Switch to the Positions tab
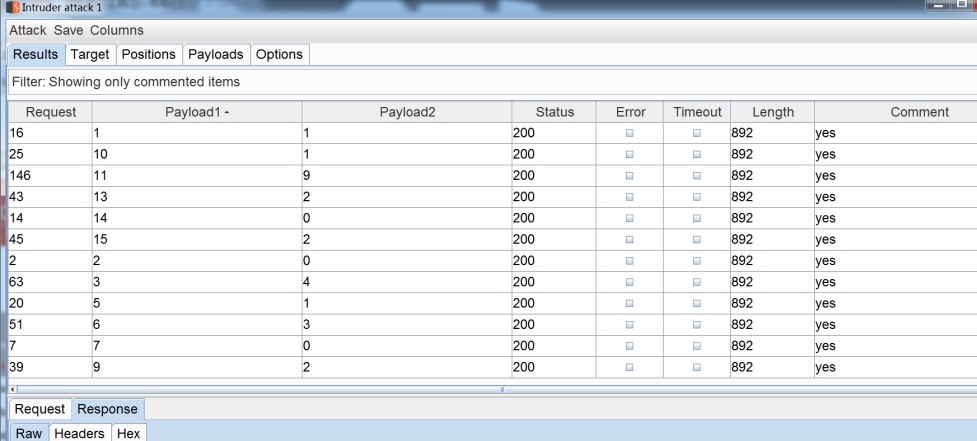 coord(148,54)
